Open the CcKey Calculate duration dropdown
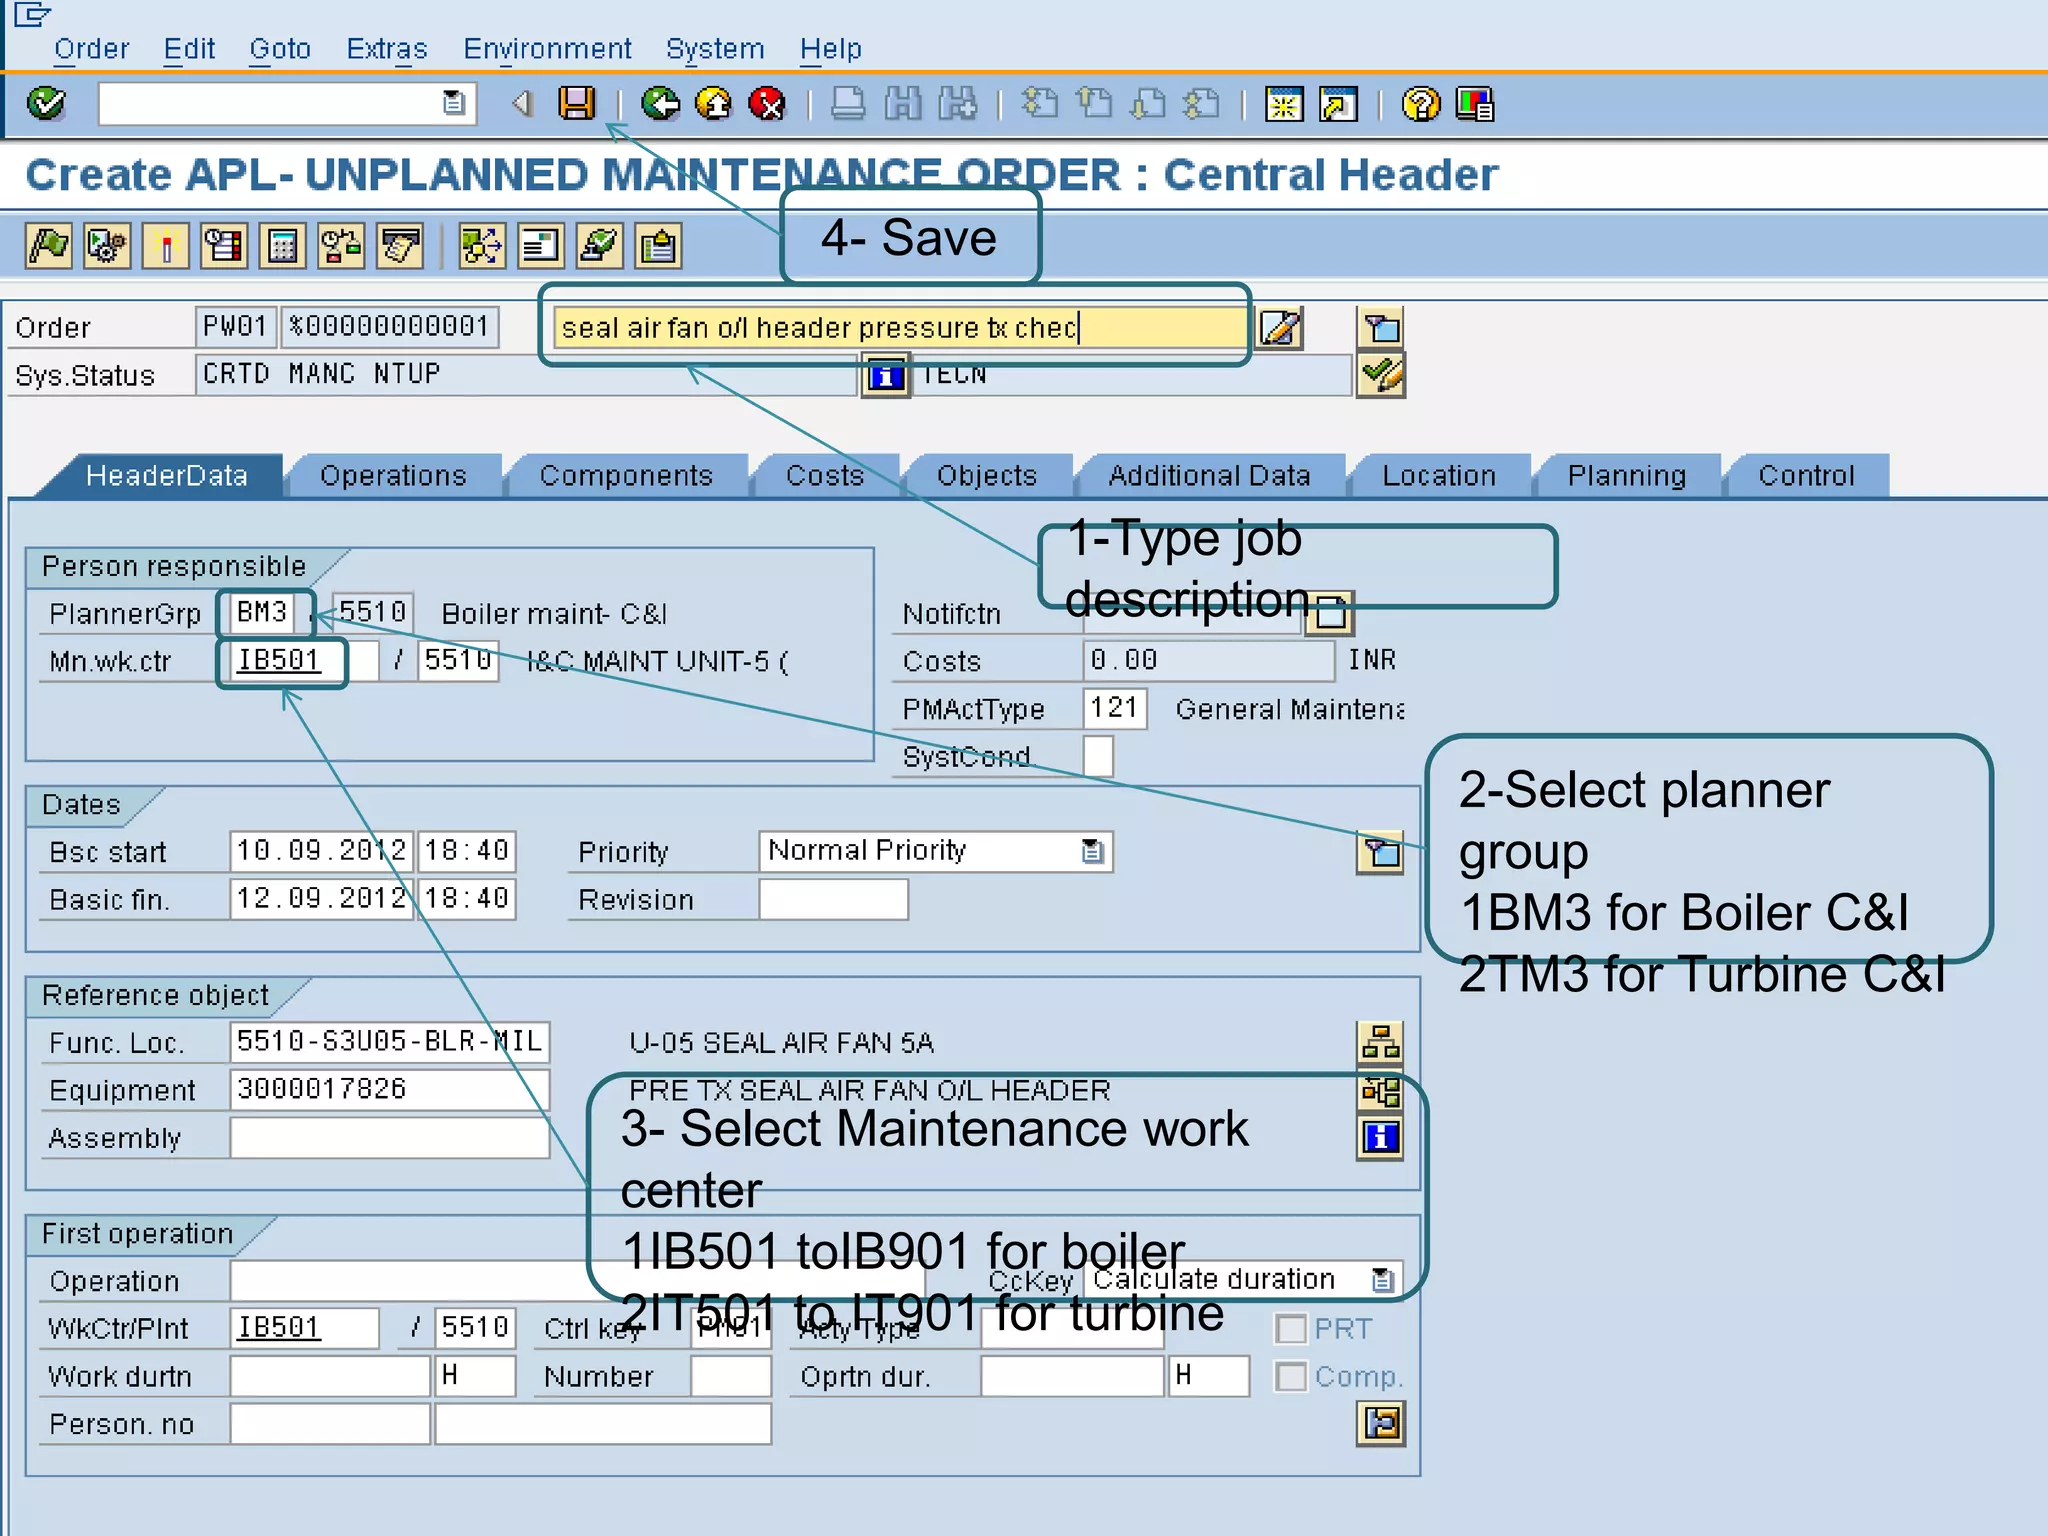This screenshot has width=2048, height=1536. tap(1382, 1279)
